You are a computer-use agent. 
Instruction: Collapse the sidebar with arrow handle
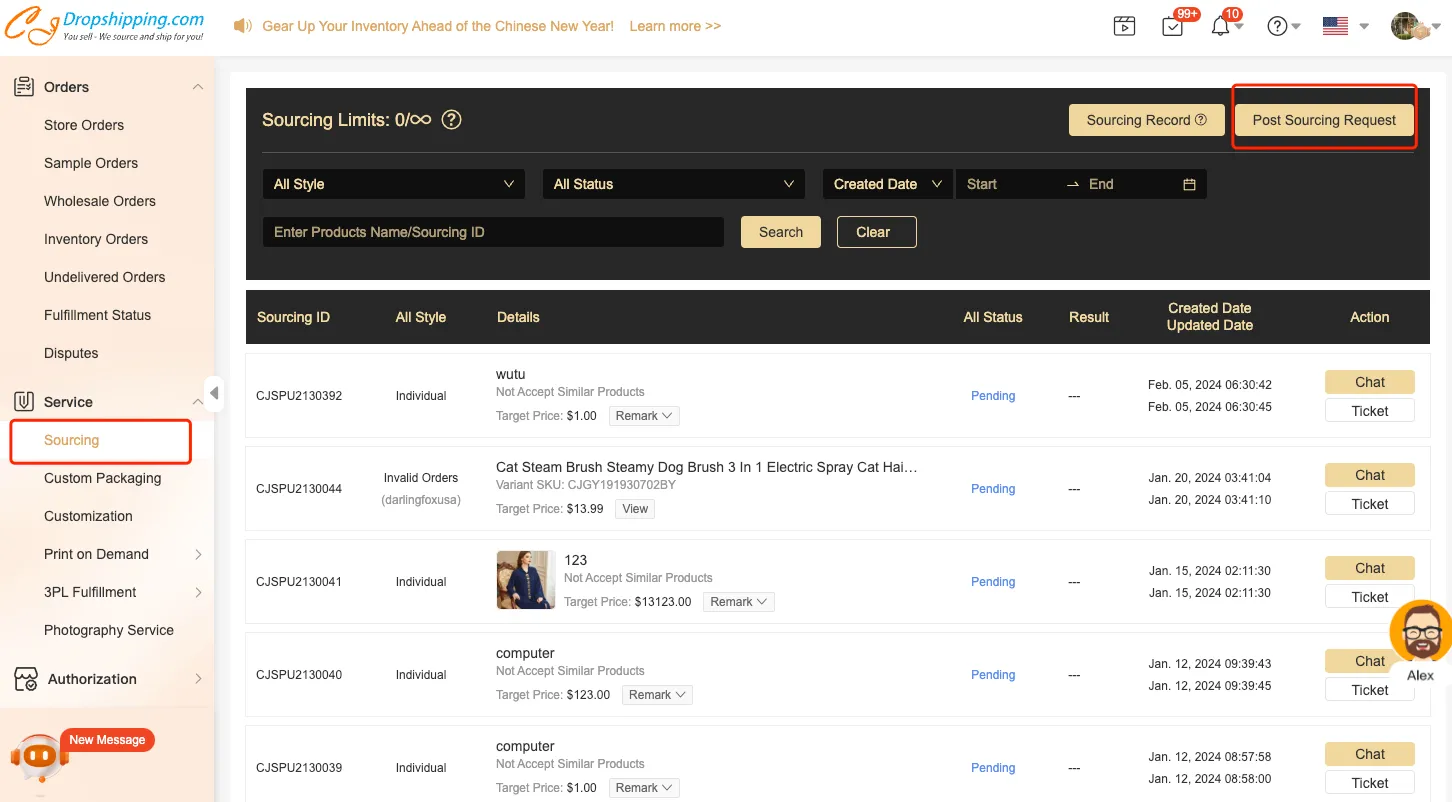pyautogui.click(x=213, y=393)
